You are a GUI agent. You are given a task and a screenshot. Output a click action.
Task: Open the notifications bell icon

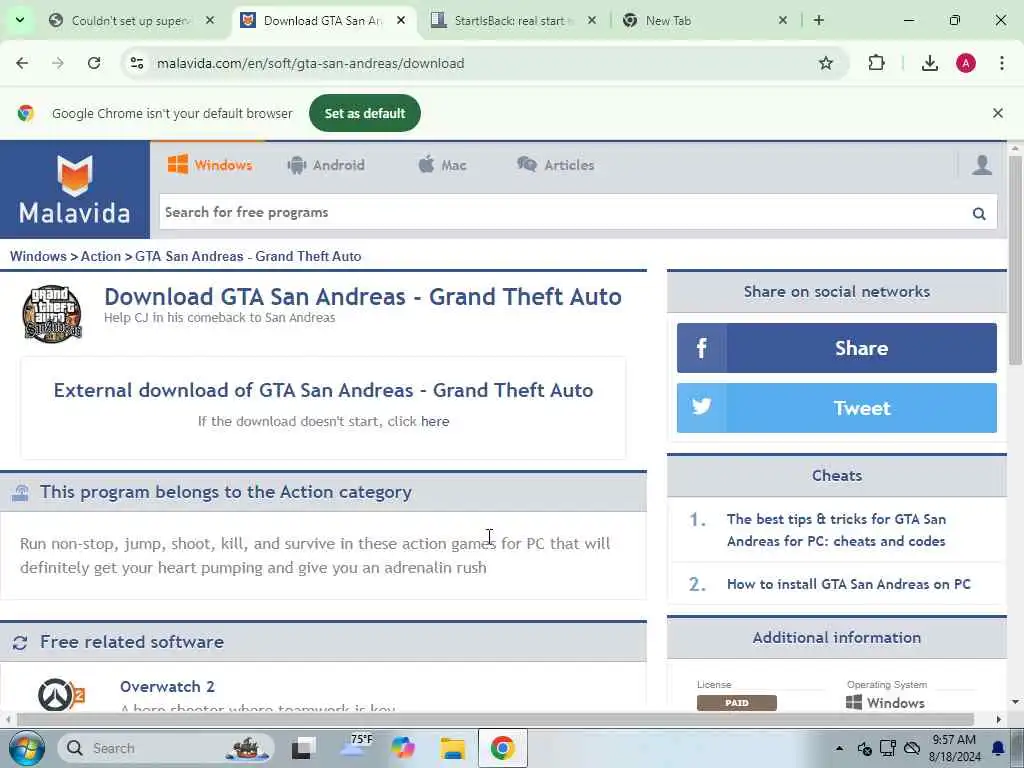[x=998, y=748]
